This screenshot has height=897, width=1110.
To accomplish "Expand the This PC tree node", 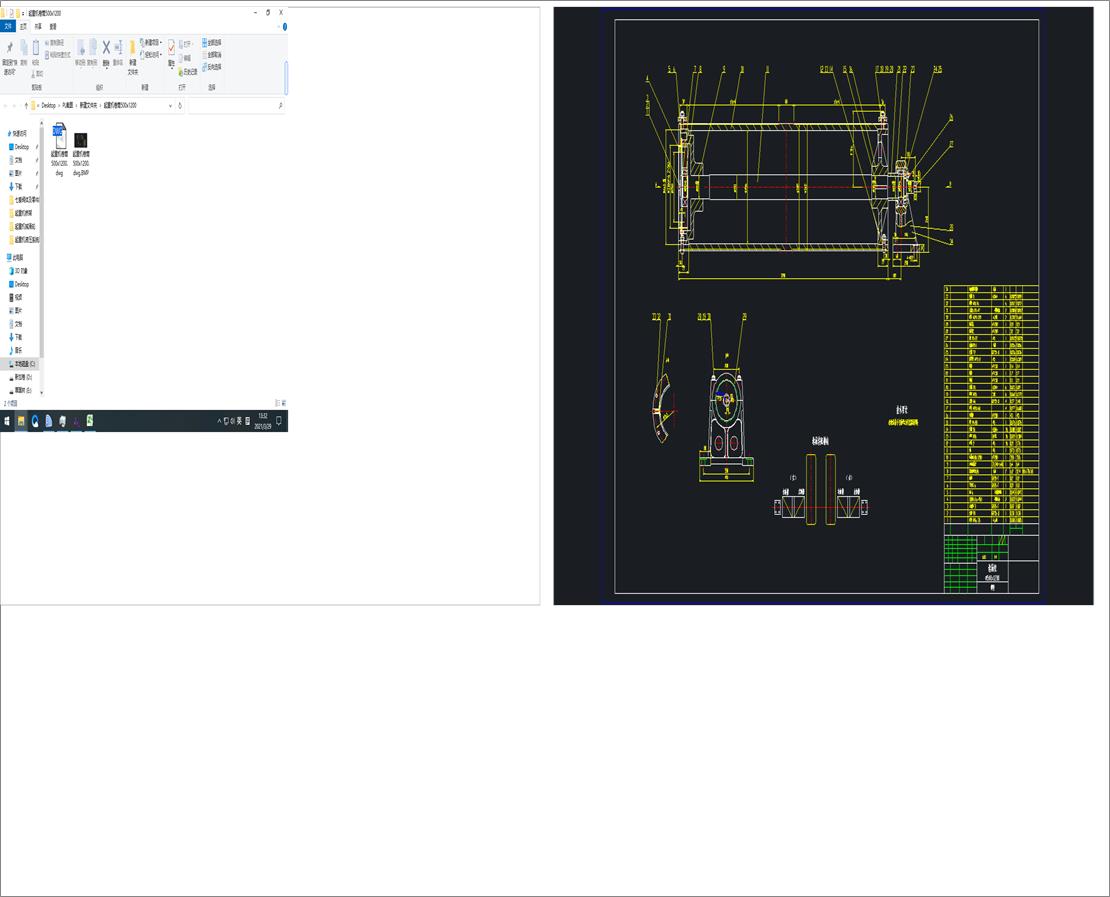I will tap(5, 257).
